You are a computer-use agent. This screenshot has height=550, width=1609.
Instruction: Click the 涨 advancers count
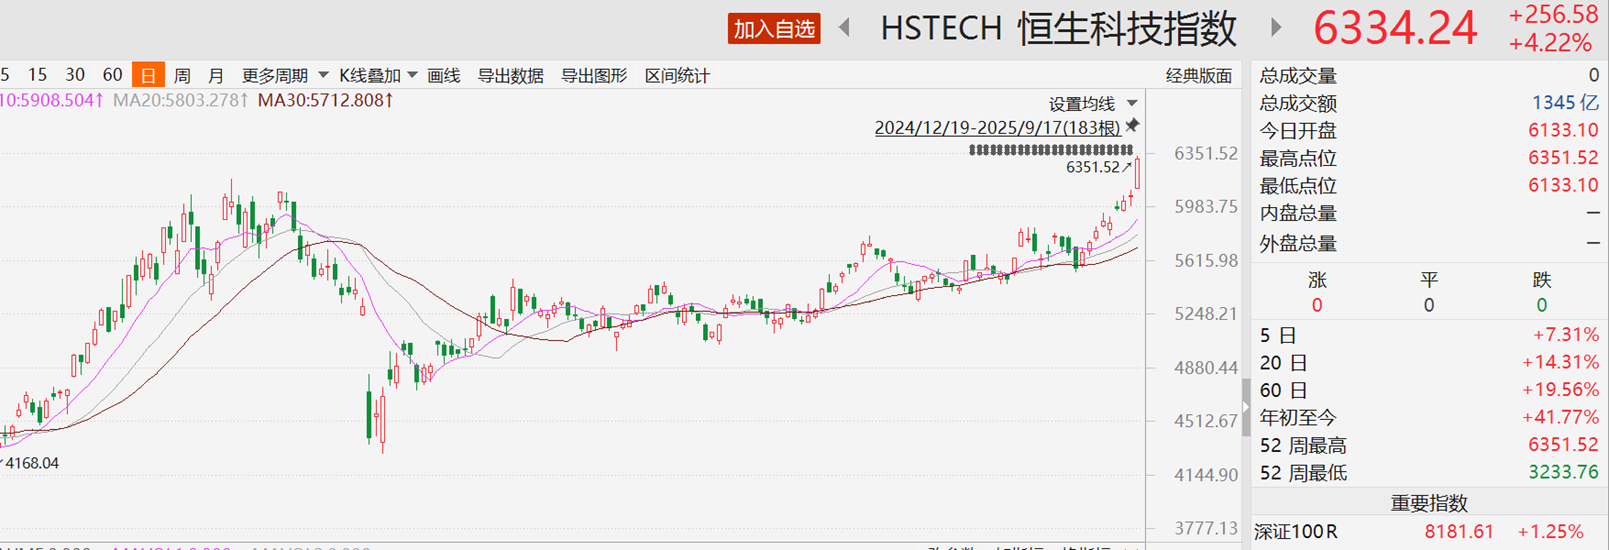click(1317, 305)
